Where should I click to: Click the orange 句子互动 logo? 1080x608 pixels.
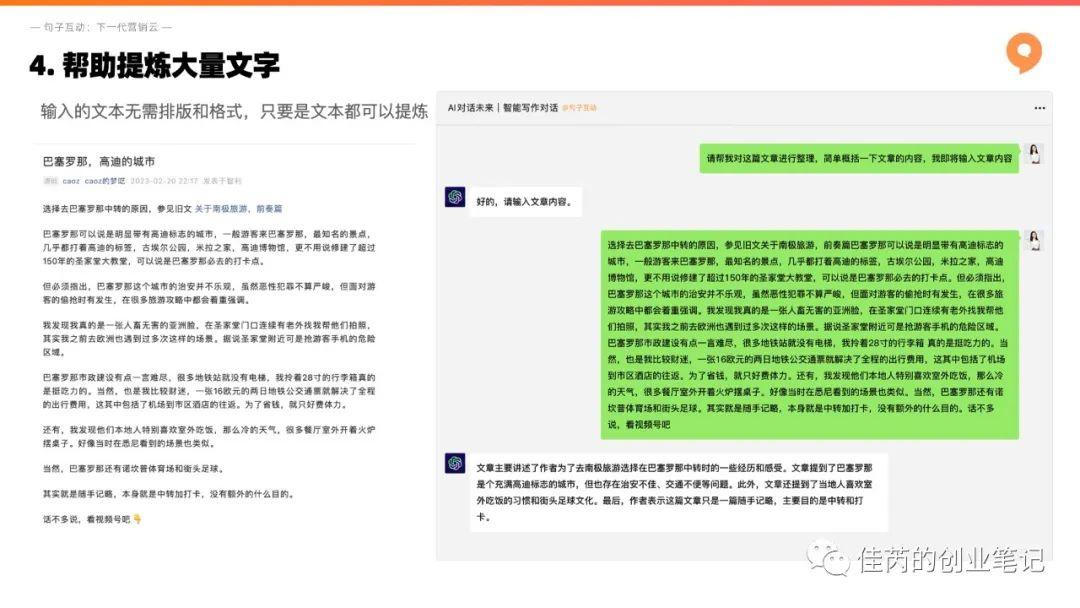click(1024, 52)
